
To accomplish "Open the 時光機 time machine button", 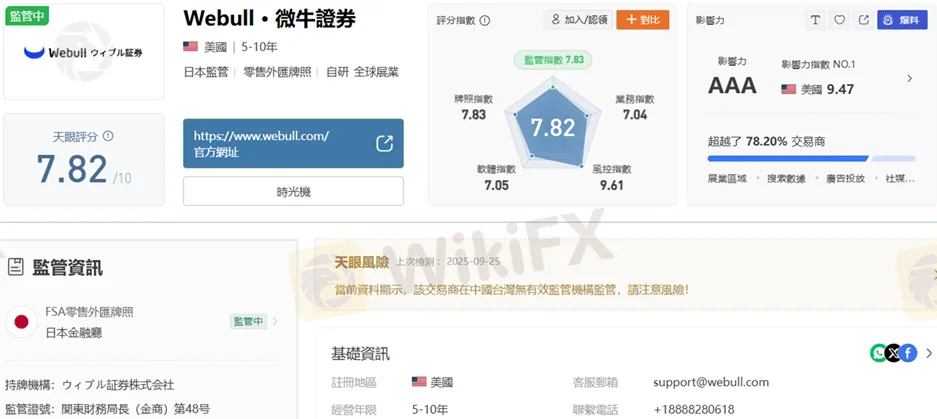I will 293,191.
